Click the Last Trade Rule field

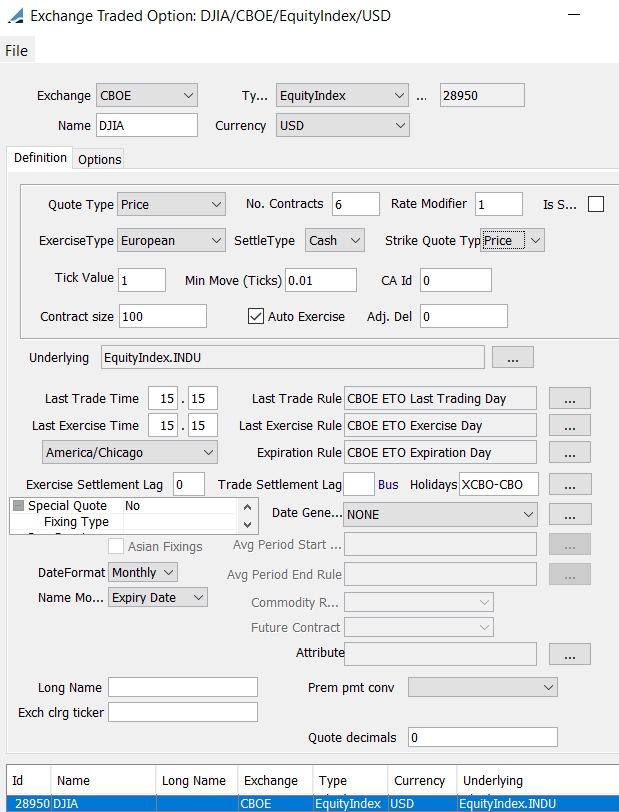[440, 398]
